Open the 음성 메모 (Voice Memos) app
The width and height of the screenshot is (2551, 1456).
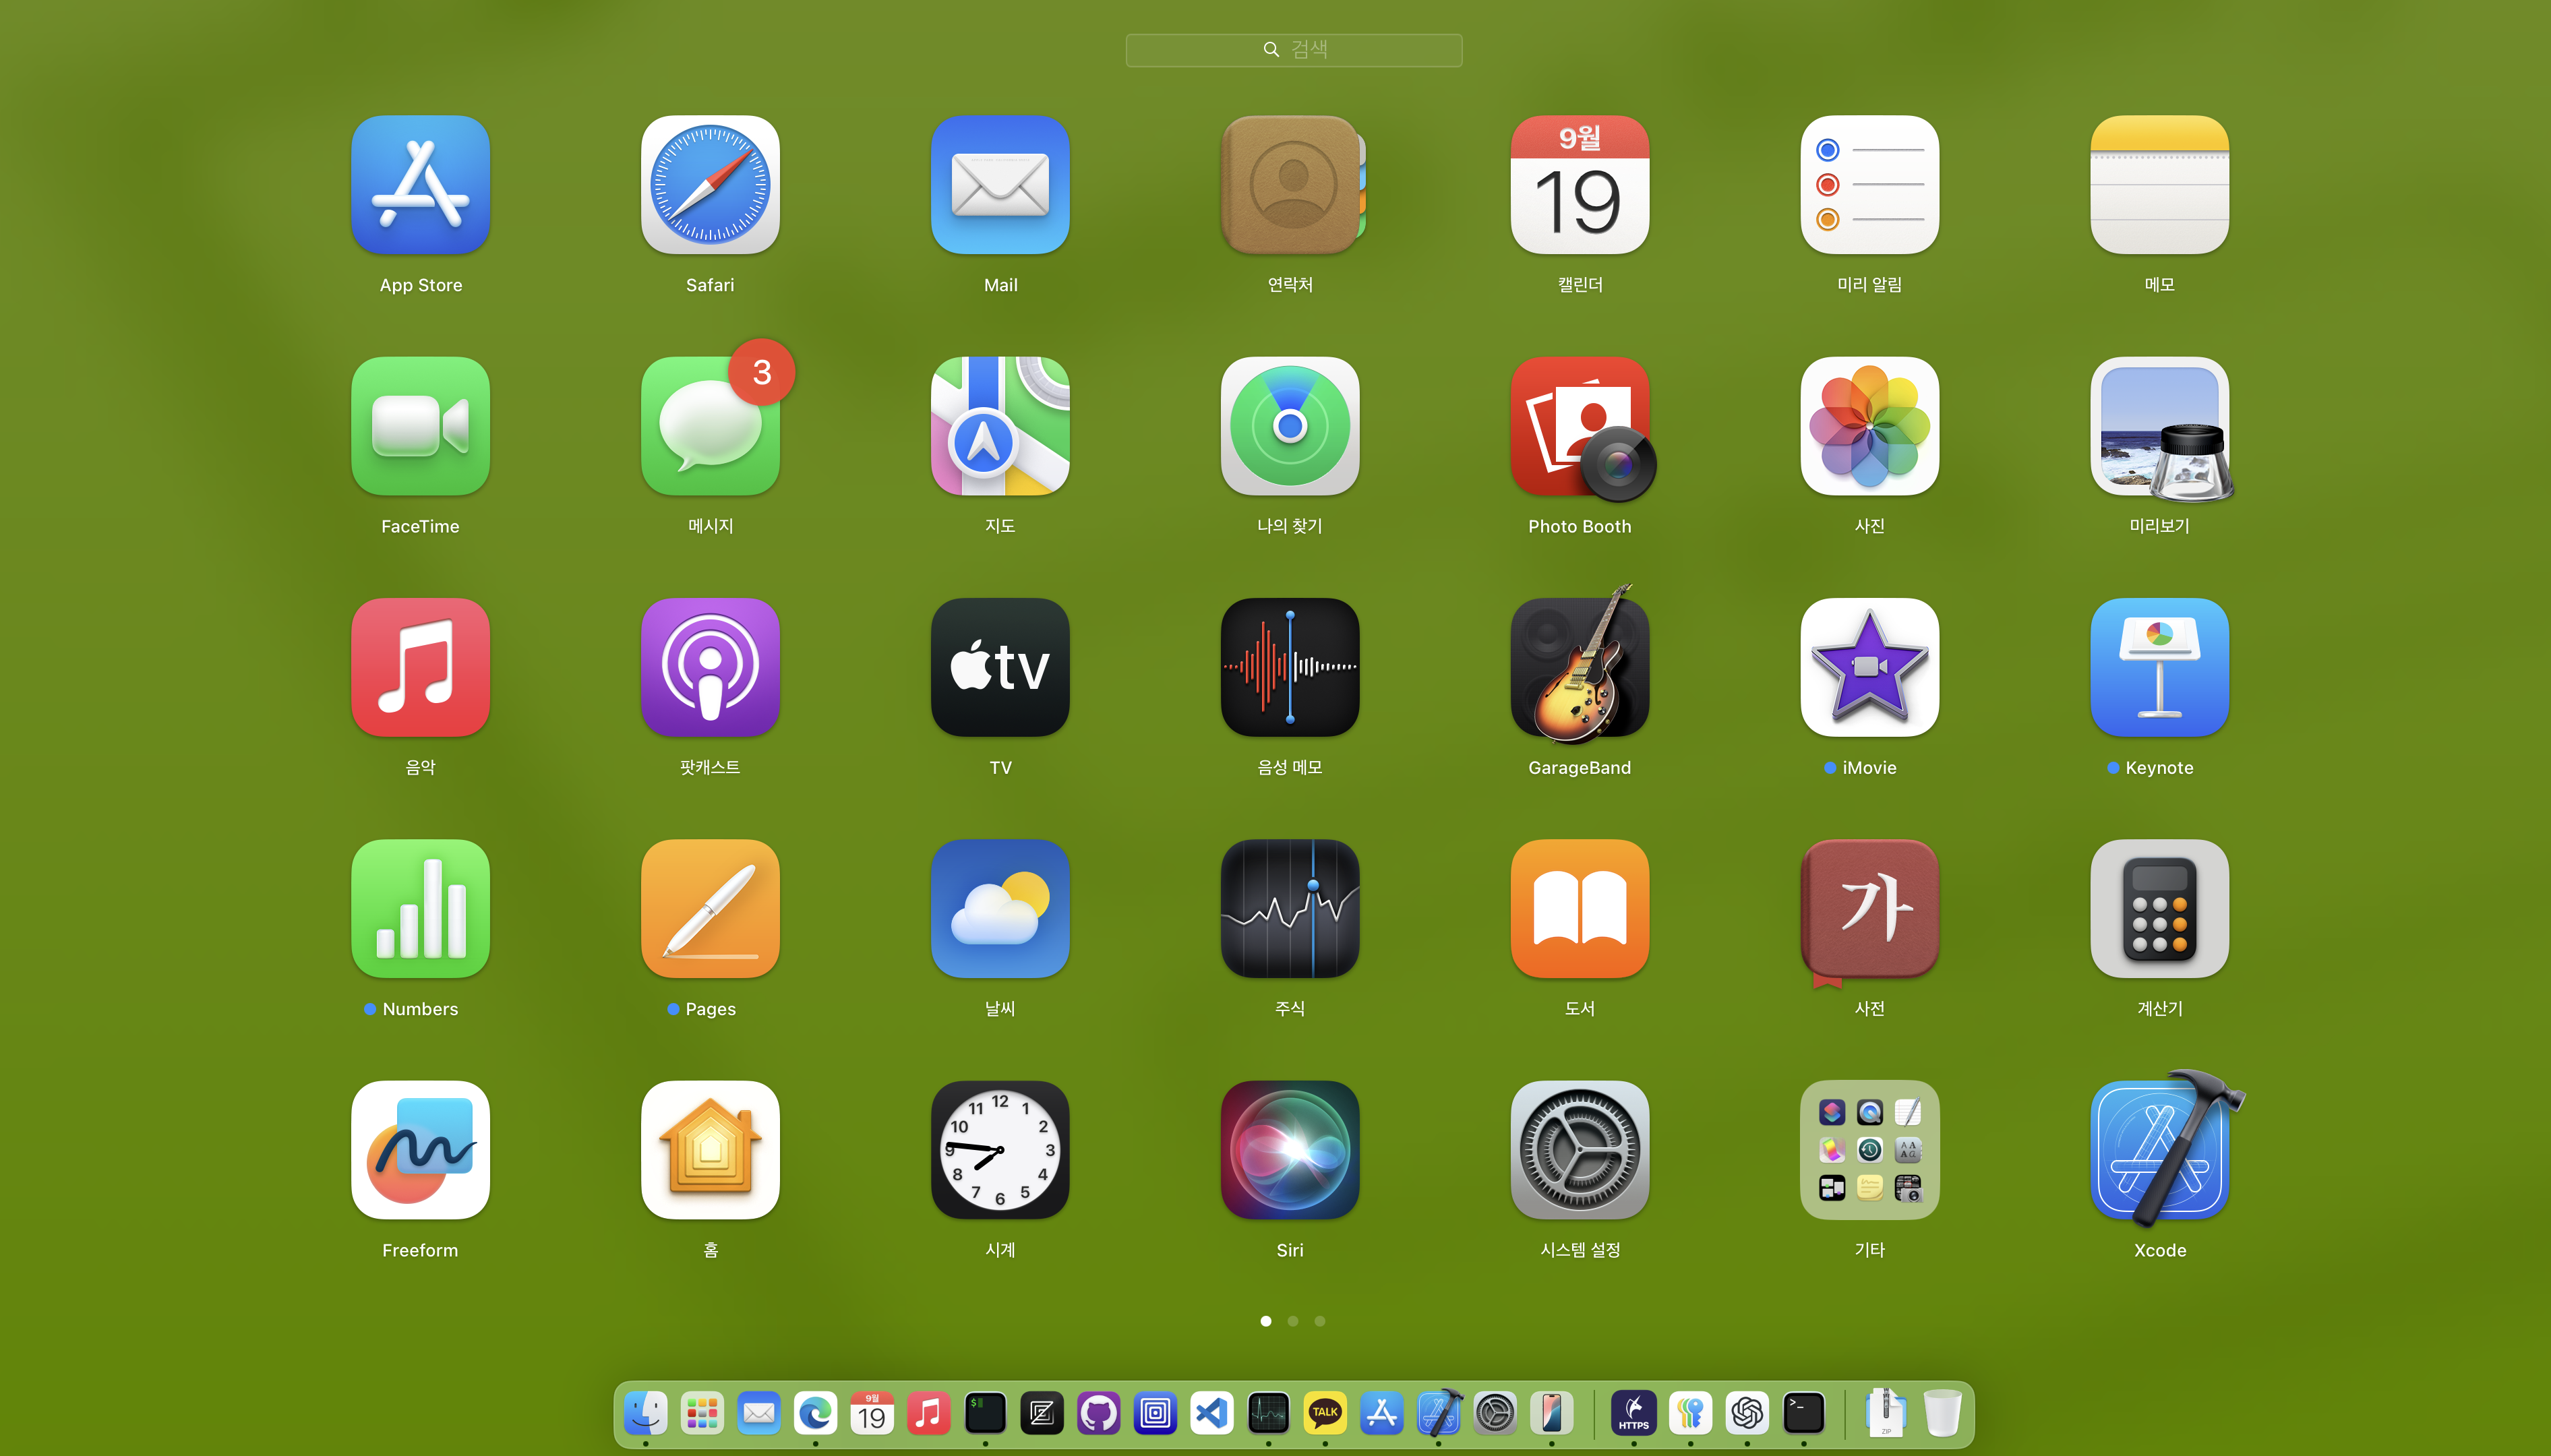point(1289,668)
